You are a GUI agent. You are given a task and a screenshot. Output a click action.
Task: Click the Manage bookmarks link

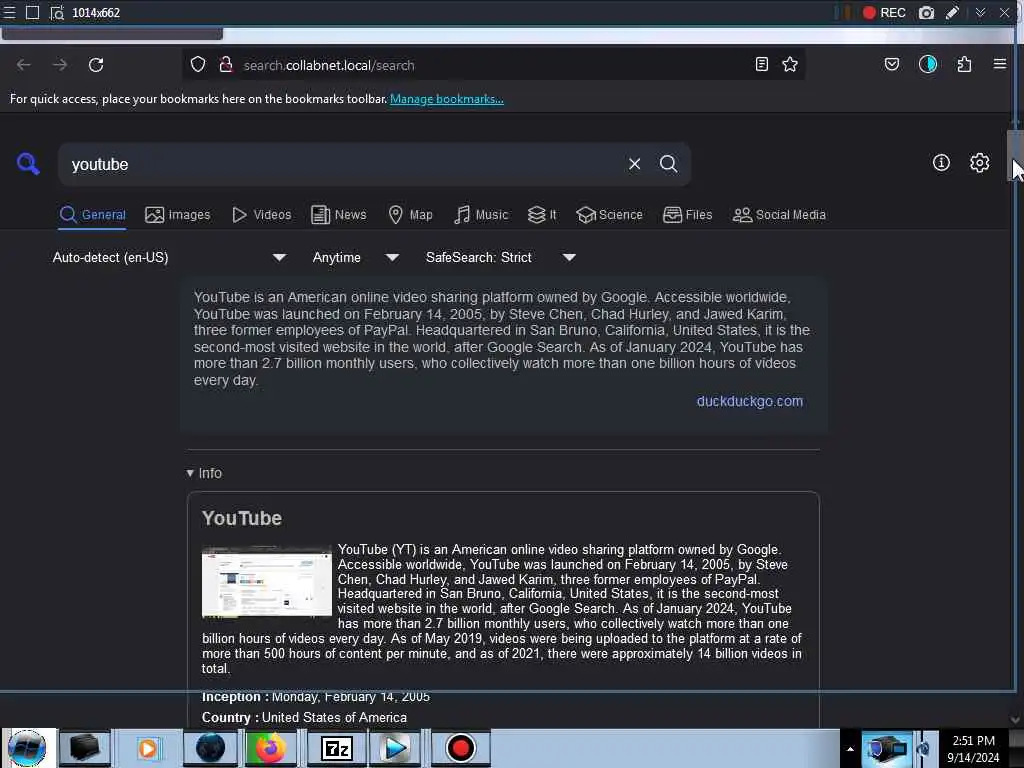[x=447, y=99]
